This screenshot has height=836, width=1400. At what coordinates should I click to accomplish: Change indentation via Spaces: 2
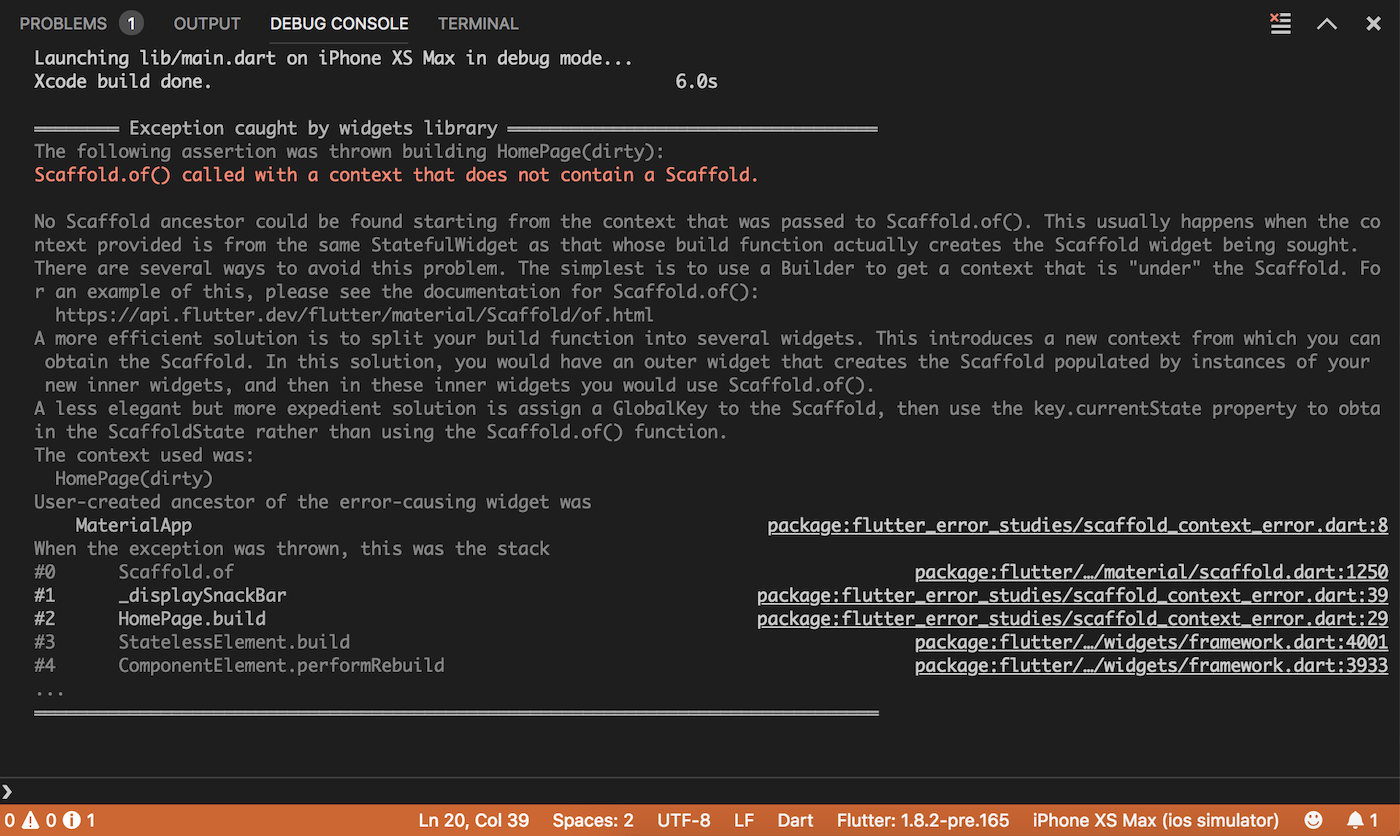(x=593, y=820)
